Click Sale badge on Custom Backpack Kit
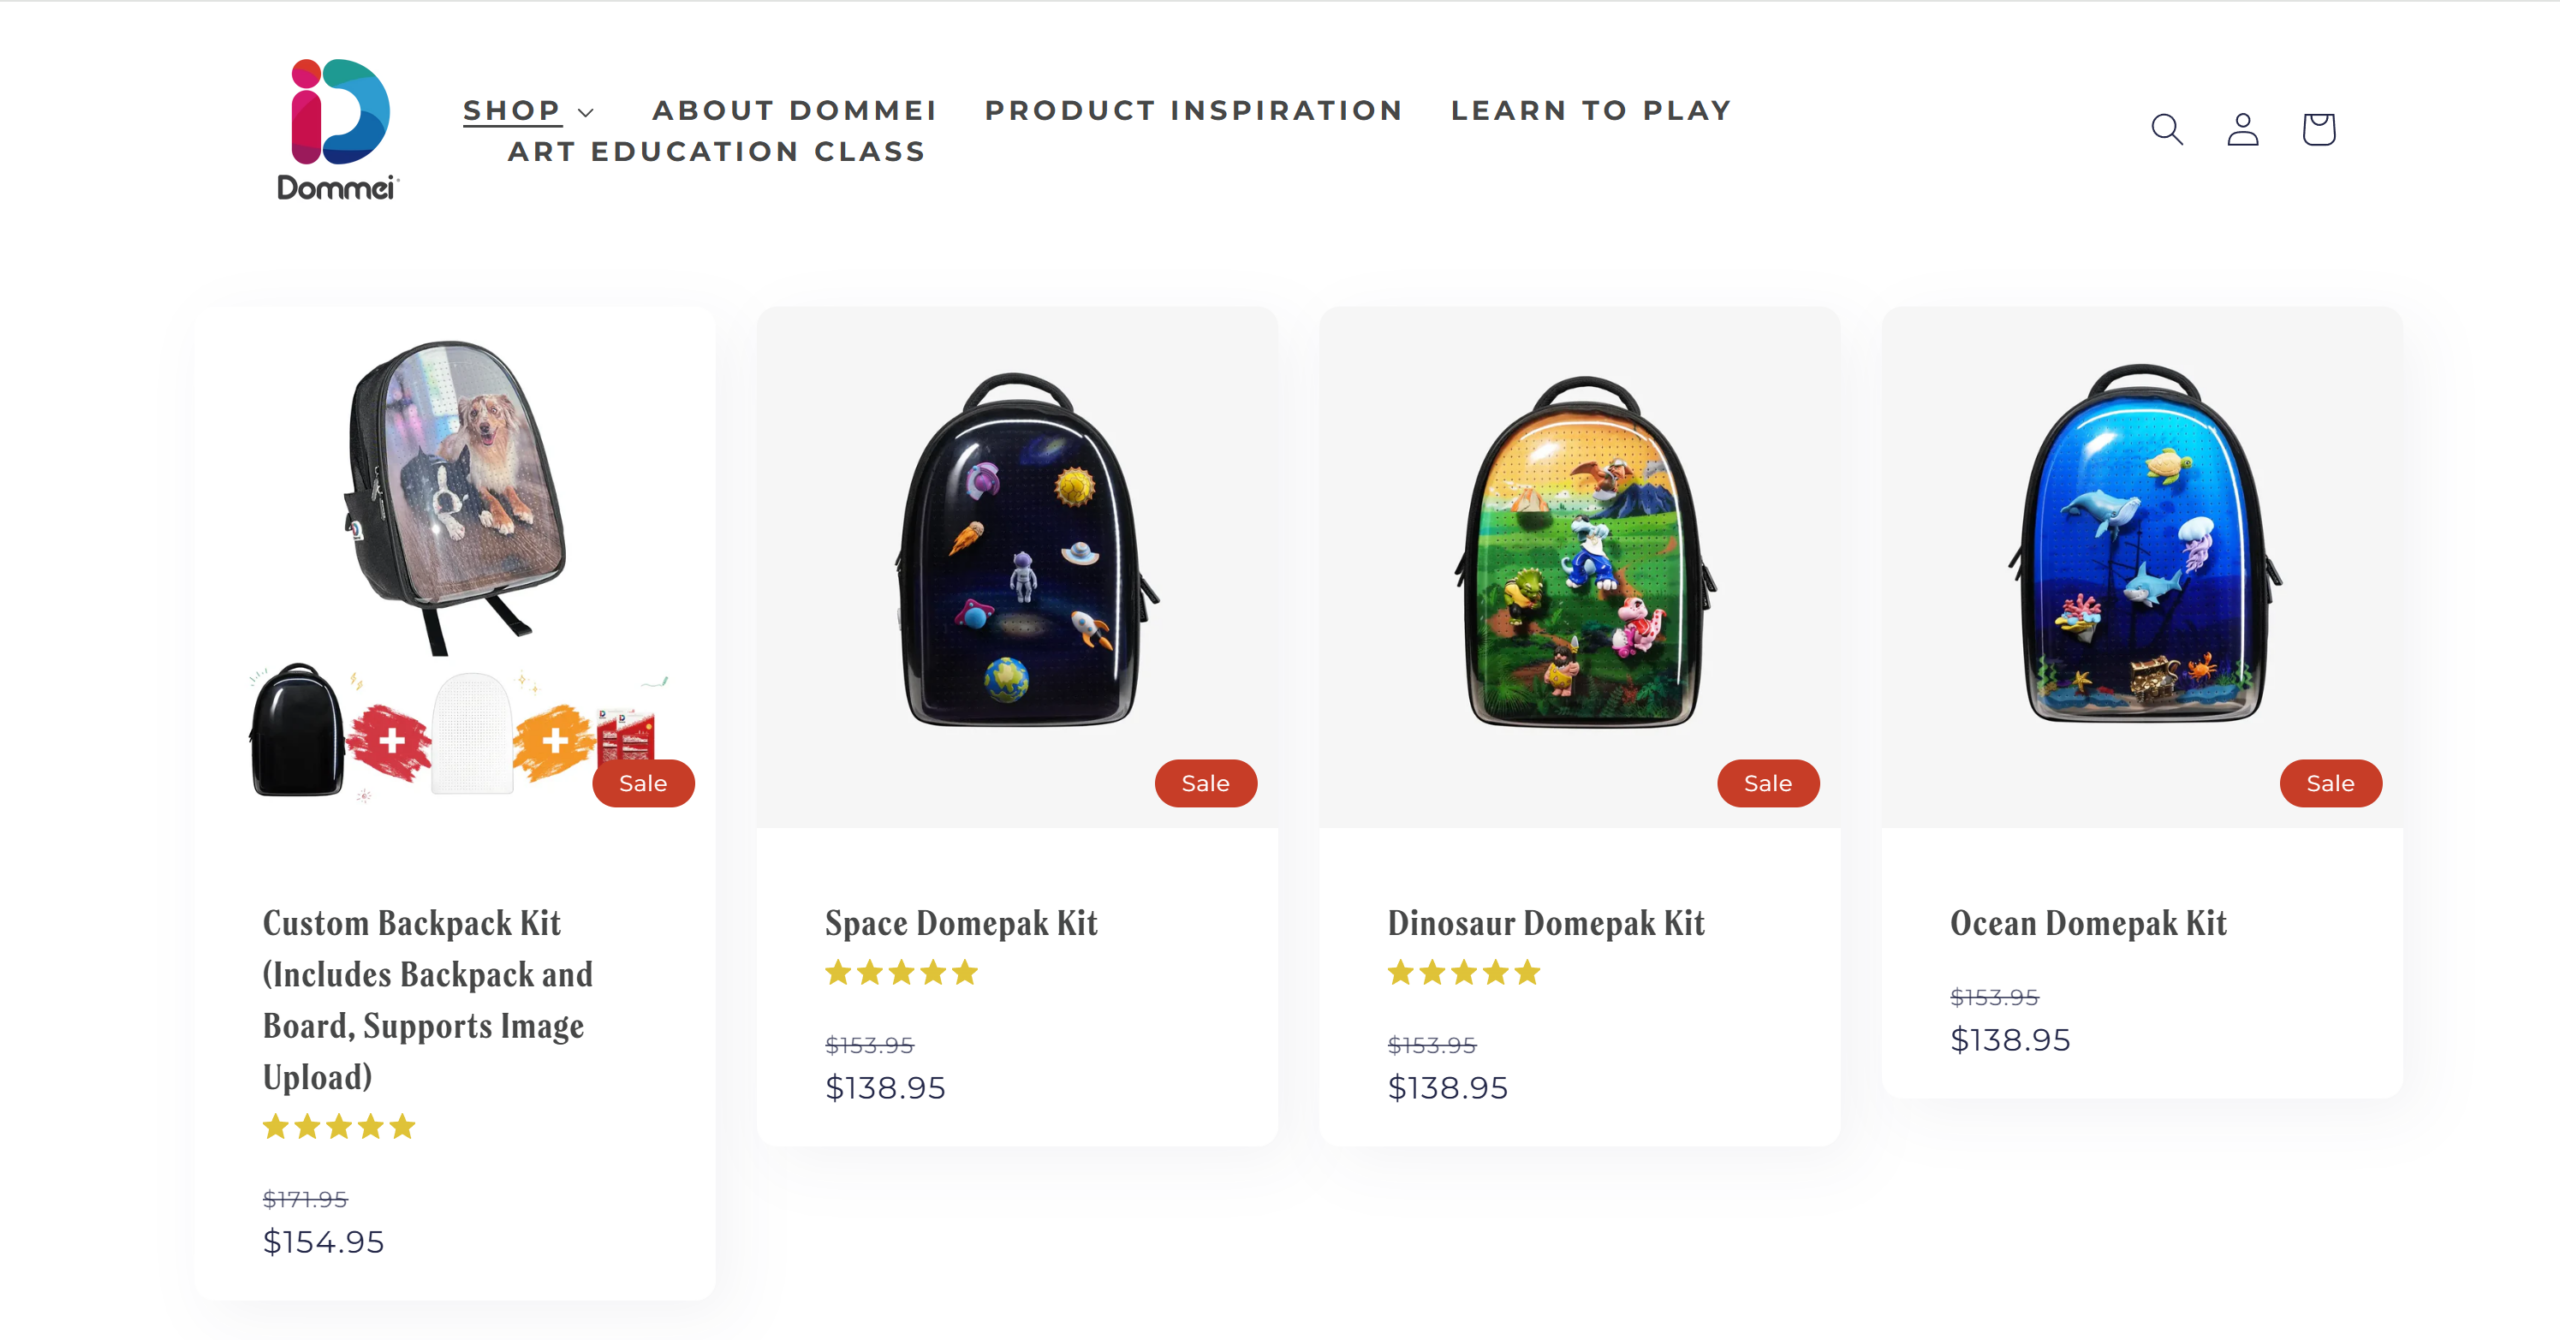Viewport: 2560px width, 1340px height. tap(642, 783)
